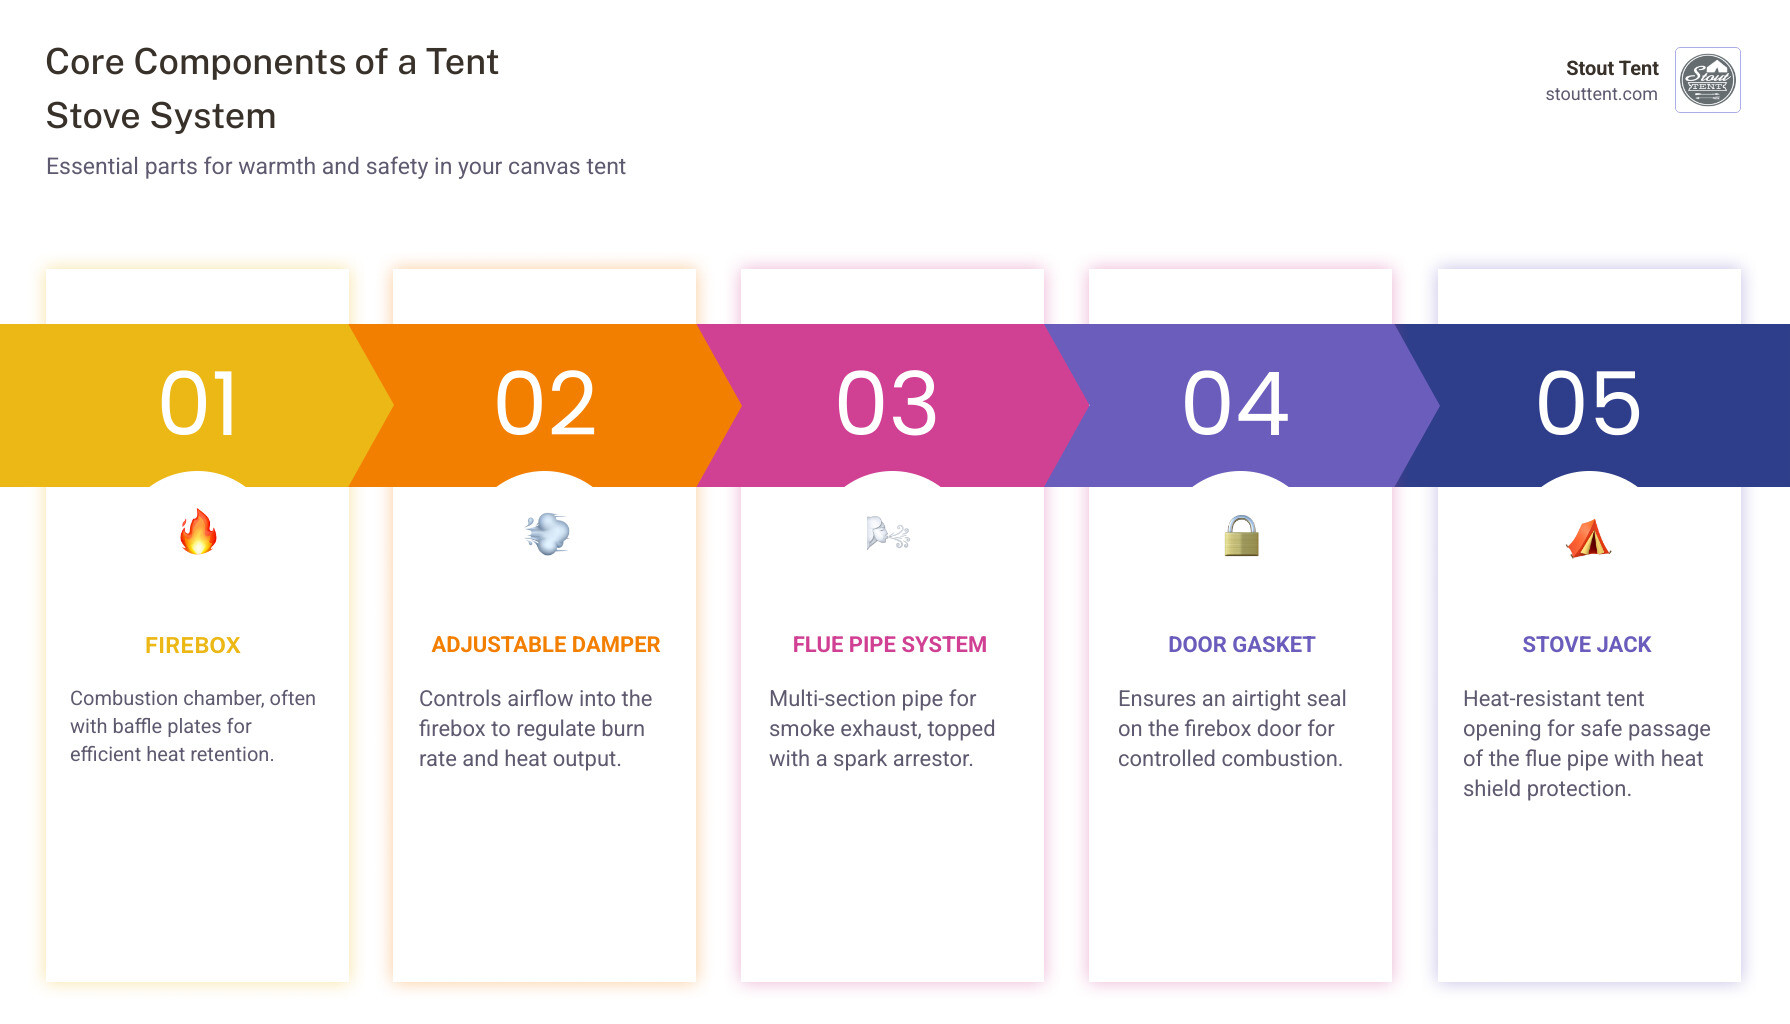1790x1024 pixels.
Task: Click the Core Components infographic title
Action: 272,89
